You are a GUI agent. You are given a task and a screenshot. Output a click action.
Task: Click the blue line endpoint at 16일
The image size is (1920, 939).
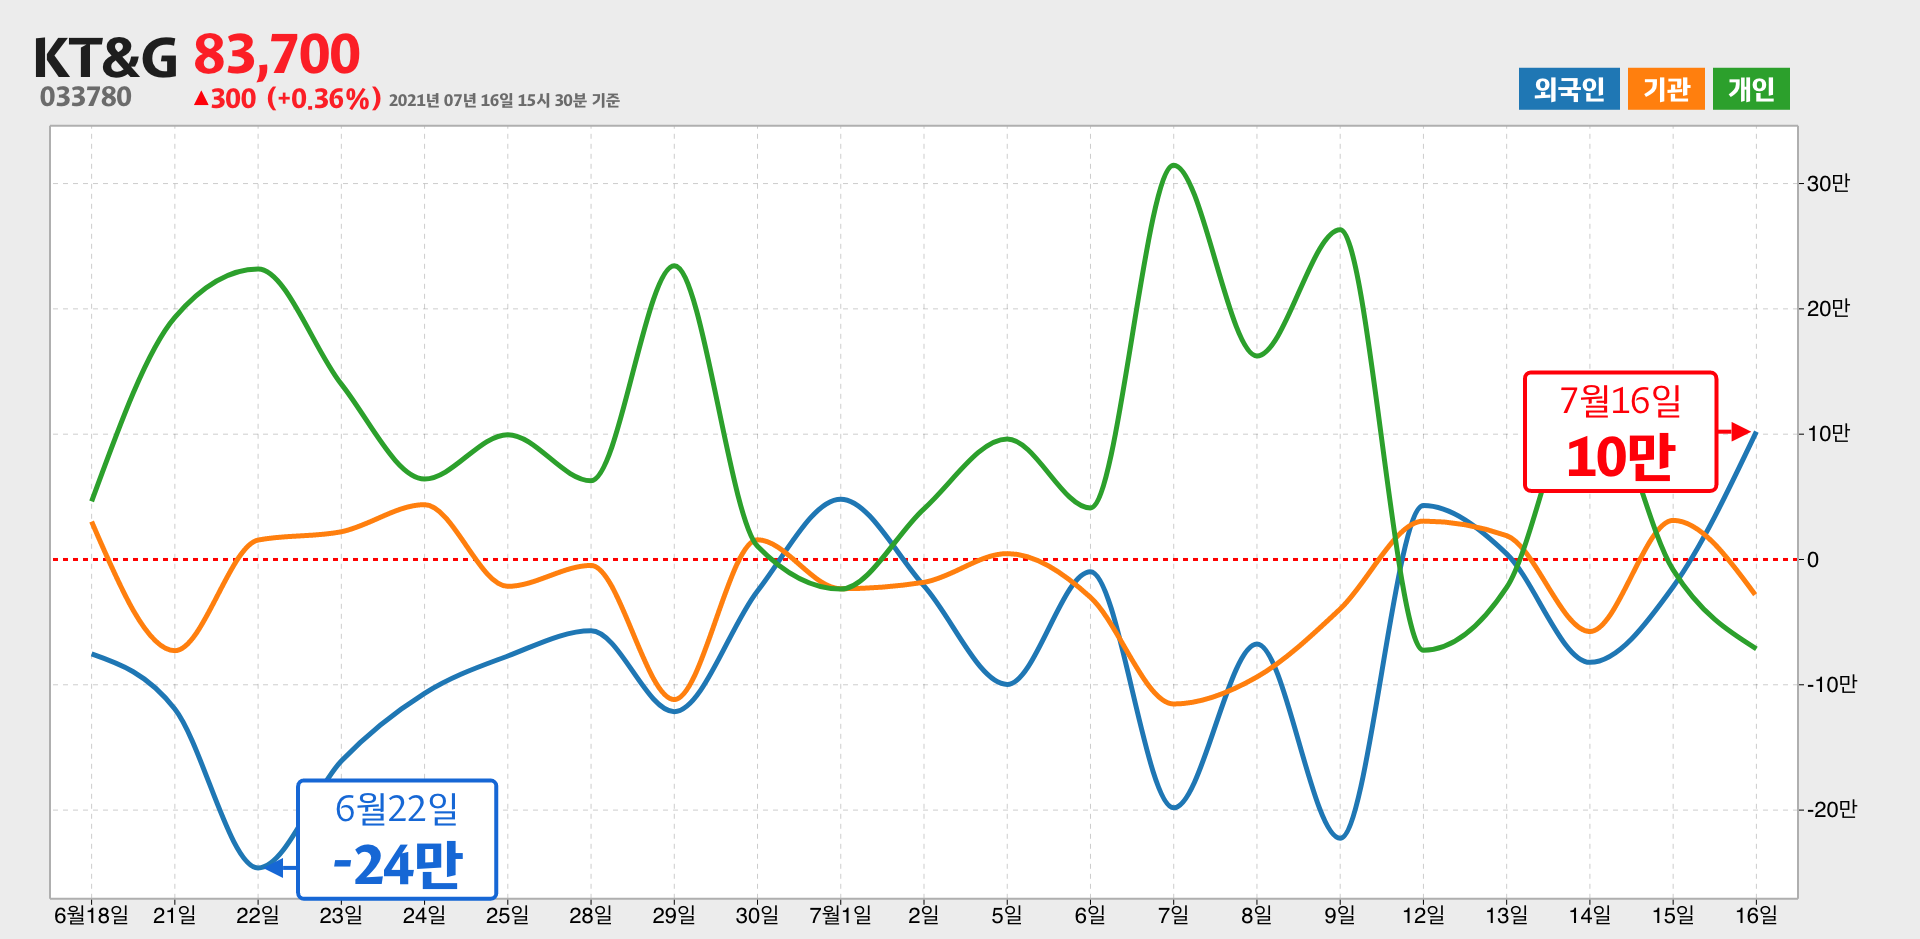pyautogui.click(x=1755, y=433)
